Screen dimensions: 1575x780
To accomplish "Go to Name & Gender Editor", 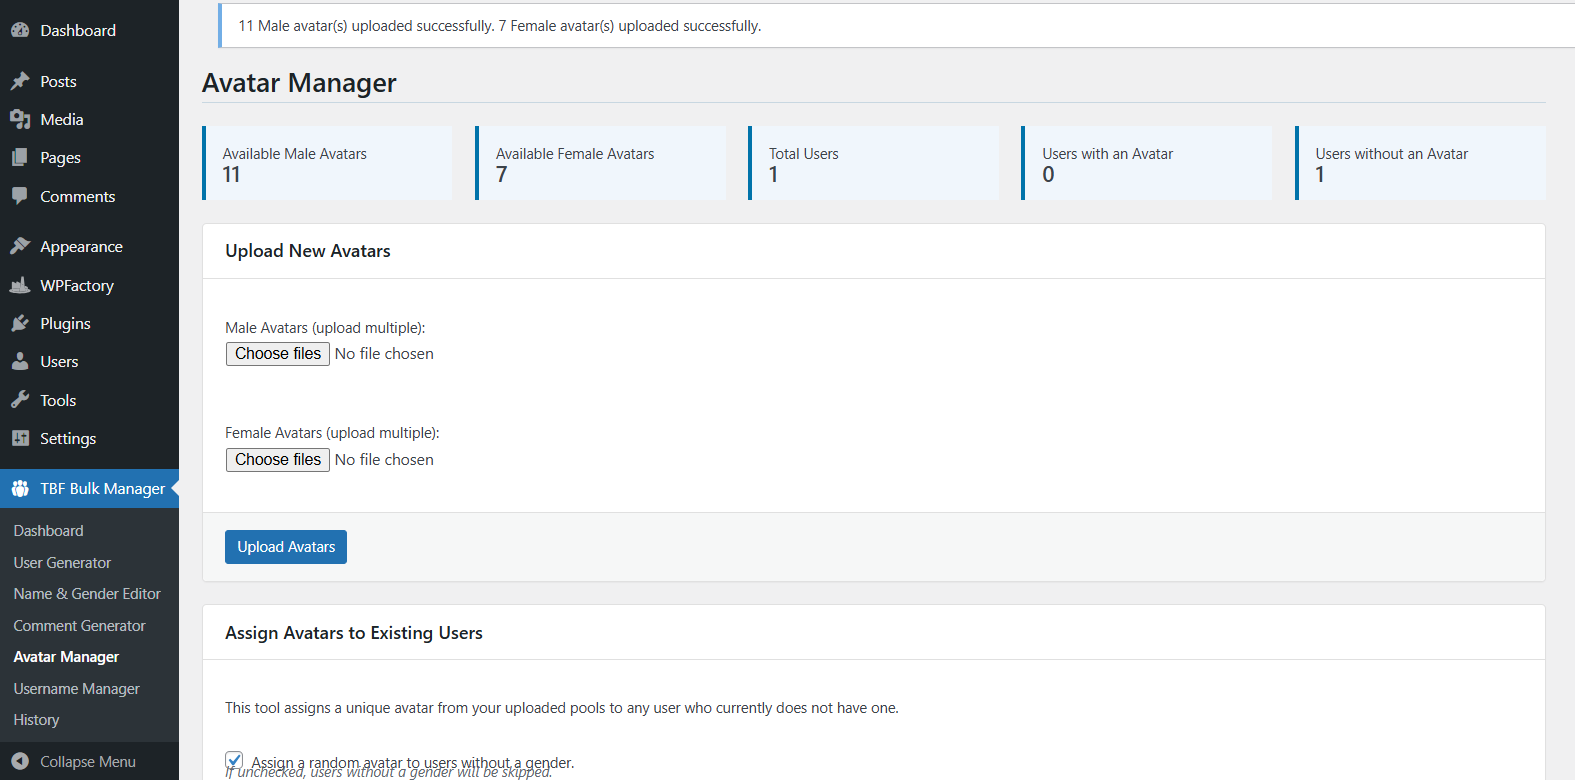I will click(87, 594).
